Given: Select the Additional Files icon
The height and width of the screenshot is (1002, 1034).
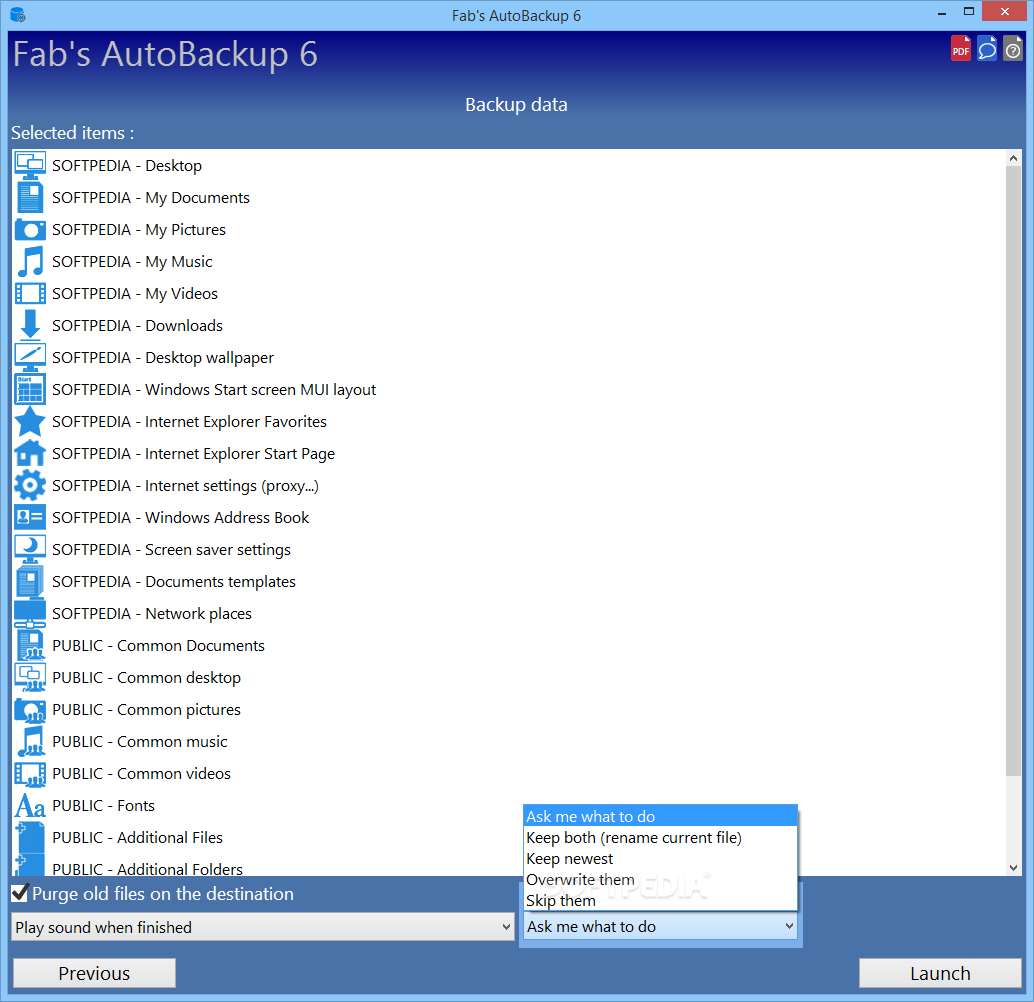Looking at the screenshot, I should (30, 837).
